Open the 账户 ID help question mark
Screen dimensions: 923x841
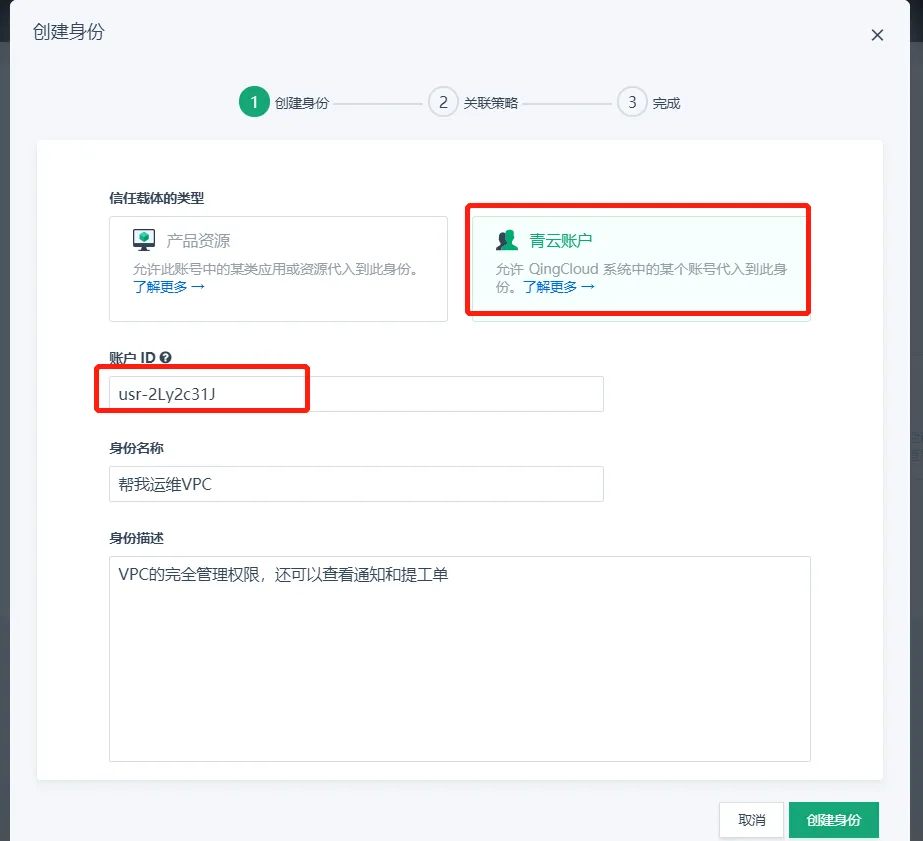point(165,357)
